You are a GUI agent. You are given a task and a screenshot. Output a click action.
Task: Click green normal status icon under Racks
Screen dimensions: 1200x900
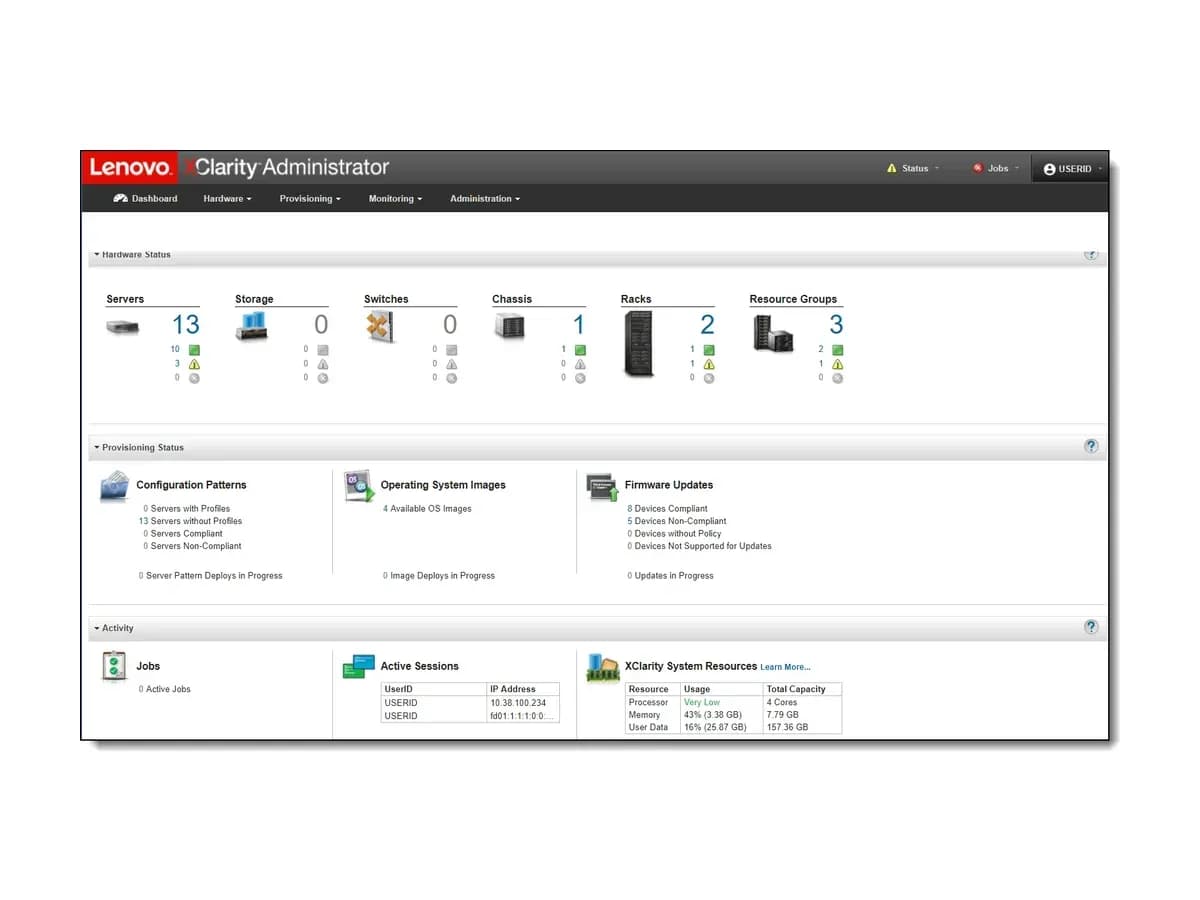pyautogui.click(x=709, y=350)
